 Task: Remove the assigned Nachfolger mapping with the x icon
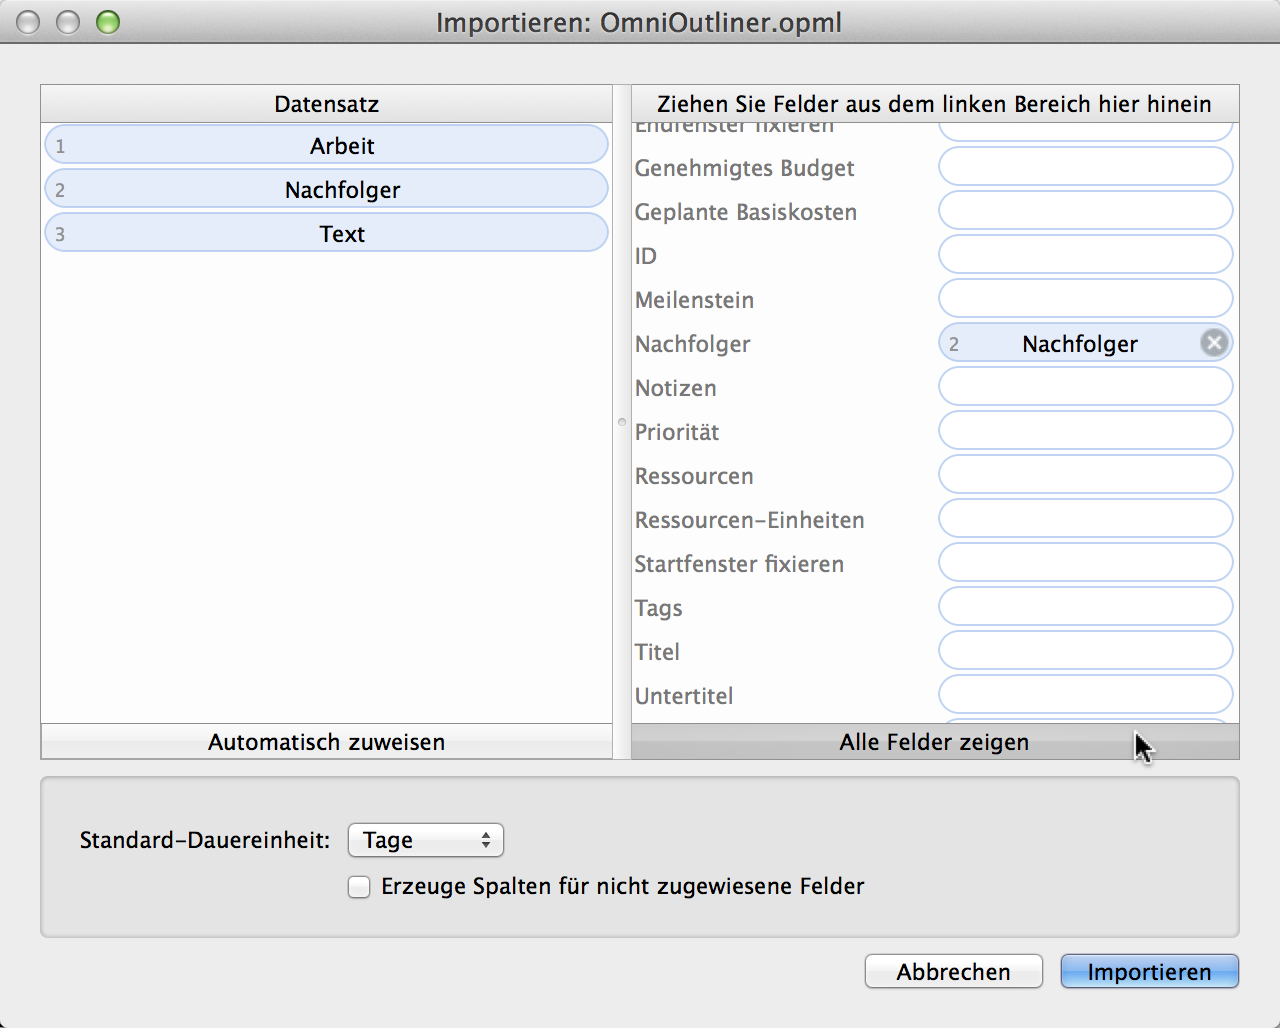tap(1214, 343)
